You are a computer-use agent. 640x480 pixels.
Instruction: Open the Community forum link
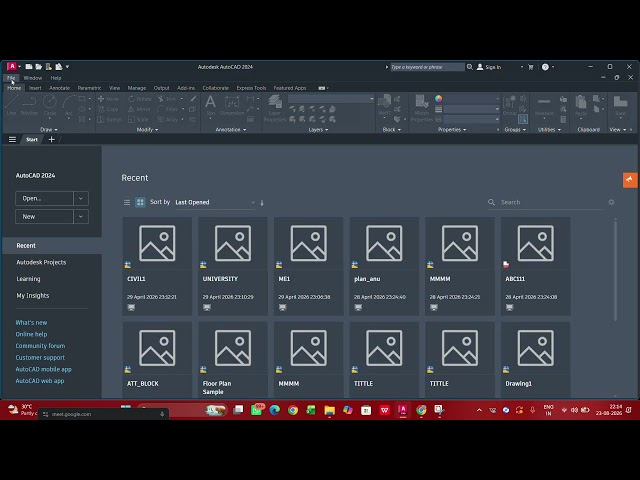pos(40,346)
